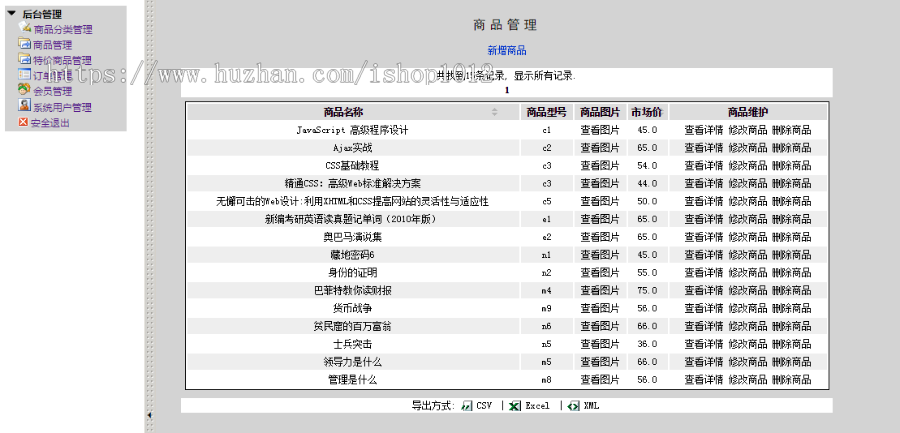Click the 商品管理 sidebar icon

click(24, 43)
